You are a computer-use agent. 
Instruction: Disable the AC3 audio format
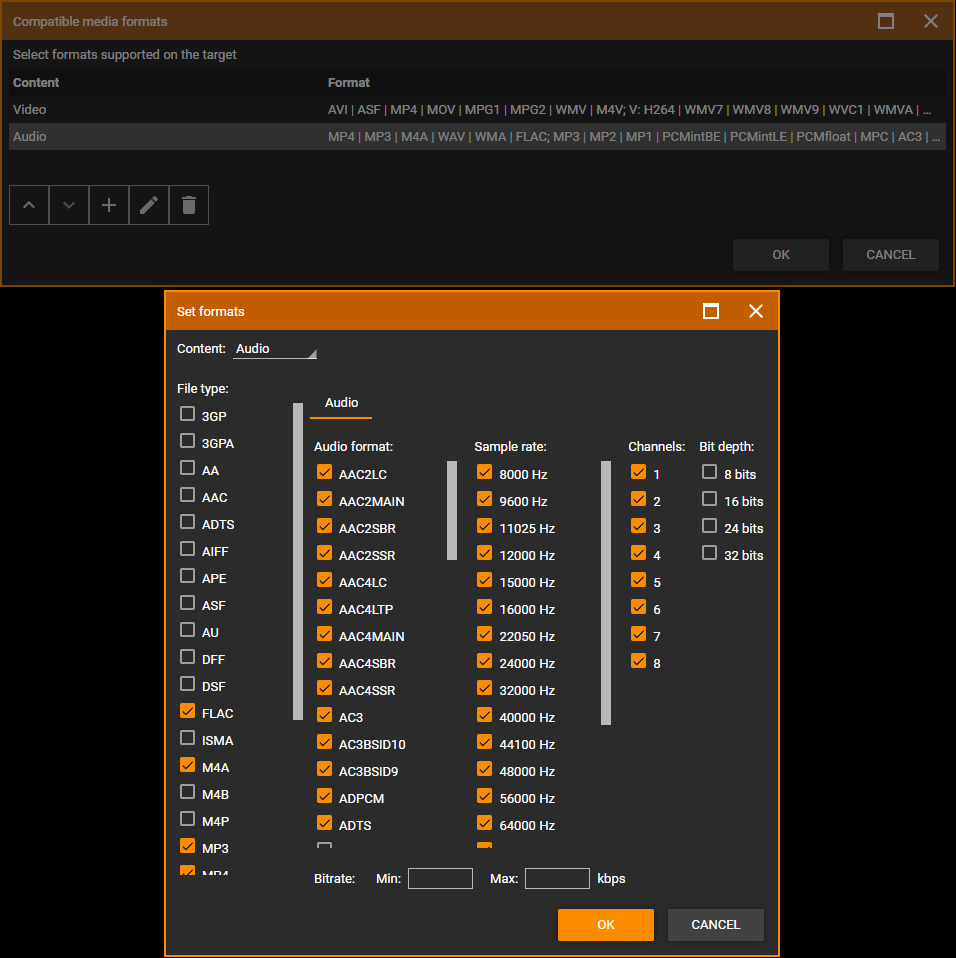point(324,716)
